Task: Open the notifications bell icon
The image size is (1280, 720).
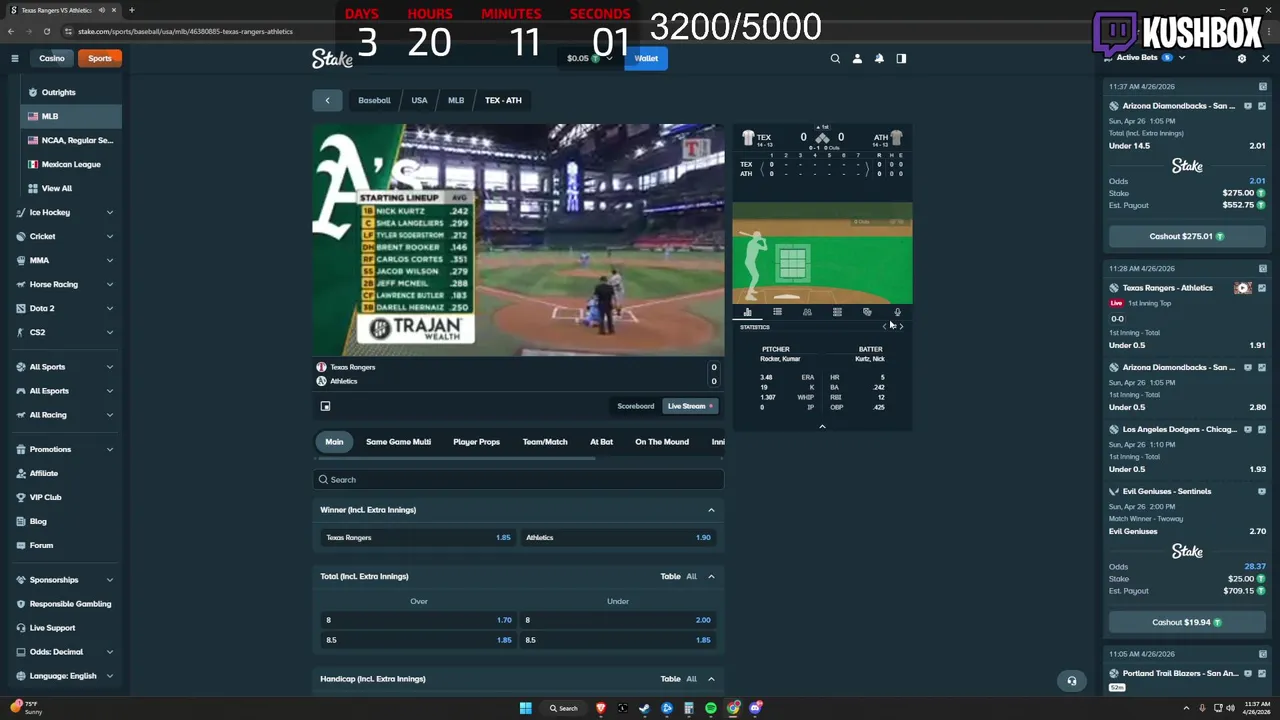Action: [x=879, y=58]
